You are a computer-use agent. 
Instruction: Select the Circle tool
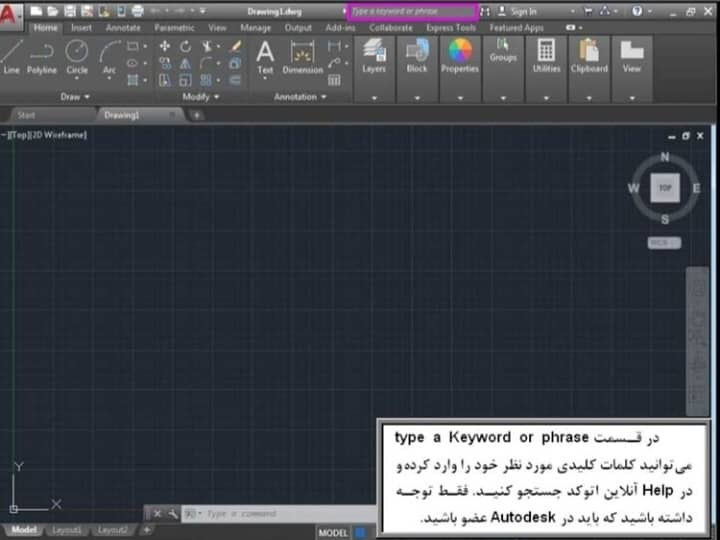pyautogui.click(x=77, y=57)
